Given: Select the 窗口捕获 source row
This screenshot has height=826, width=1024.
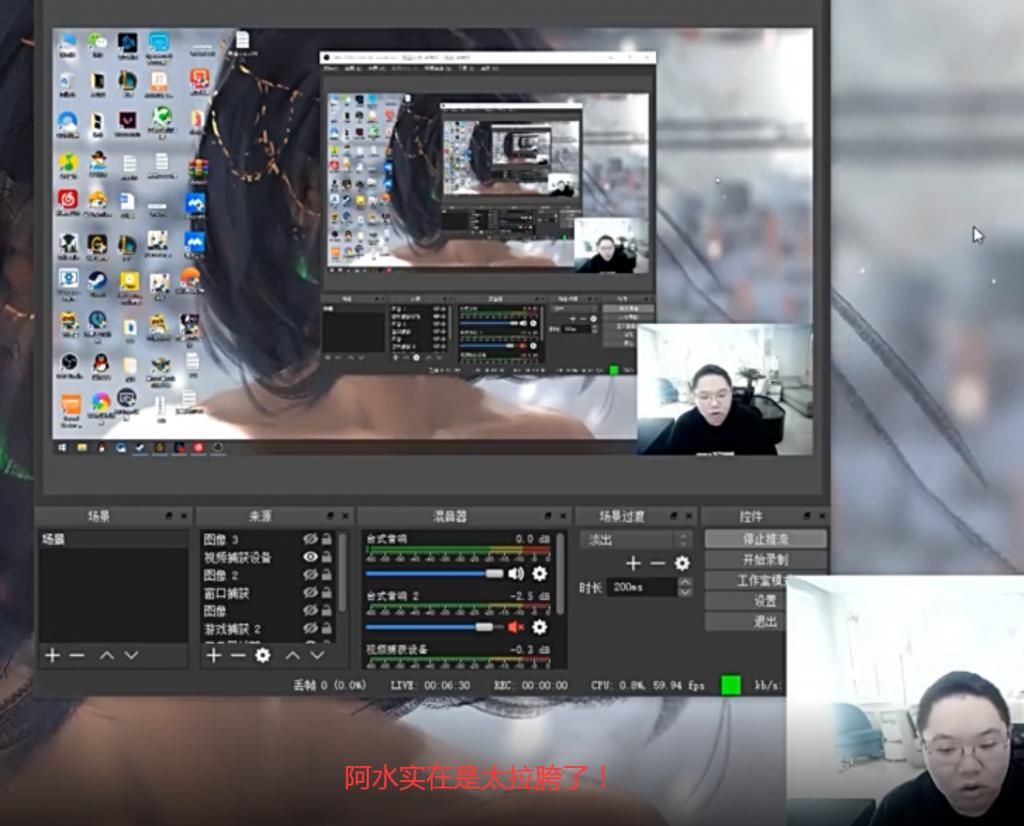Looking at the screenshot, I should [x=268, y=592].
